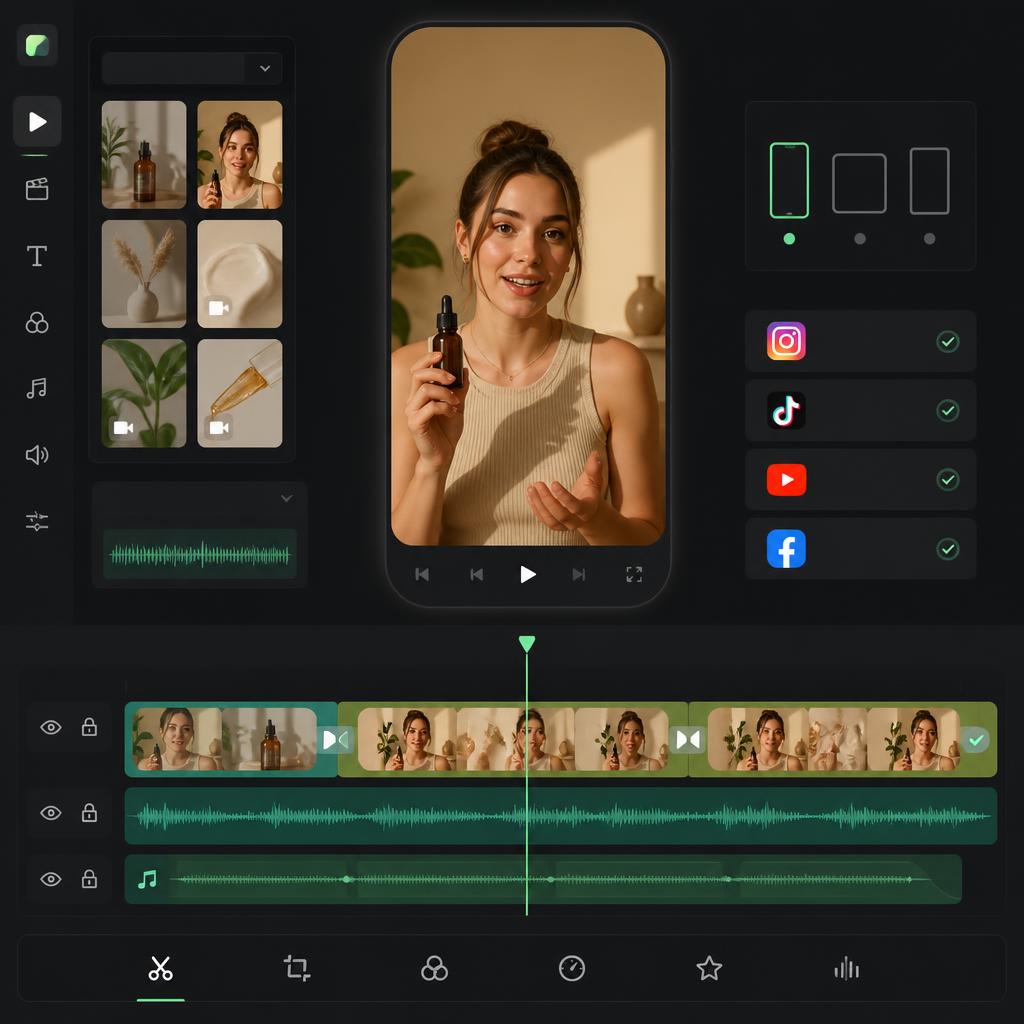Open the music notes sidebar icon

[x=37, y=388]
